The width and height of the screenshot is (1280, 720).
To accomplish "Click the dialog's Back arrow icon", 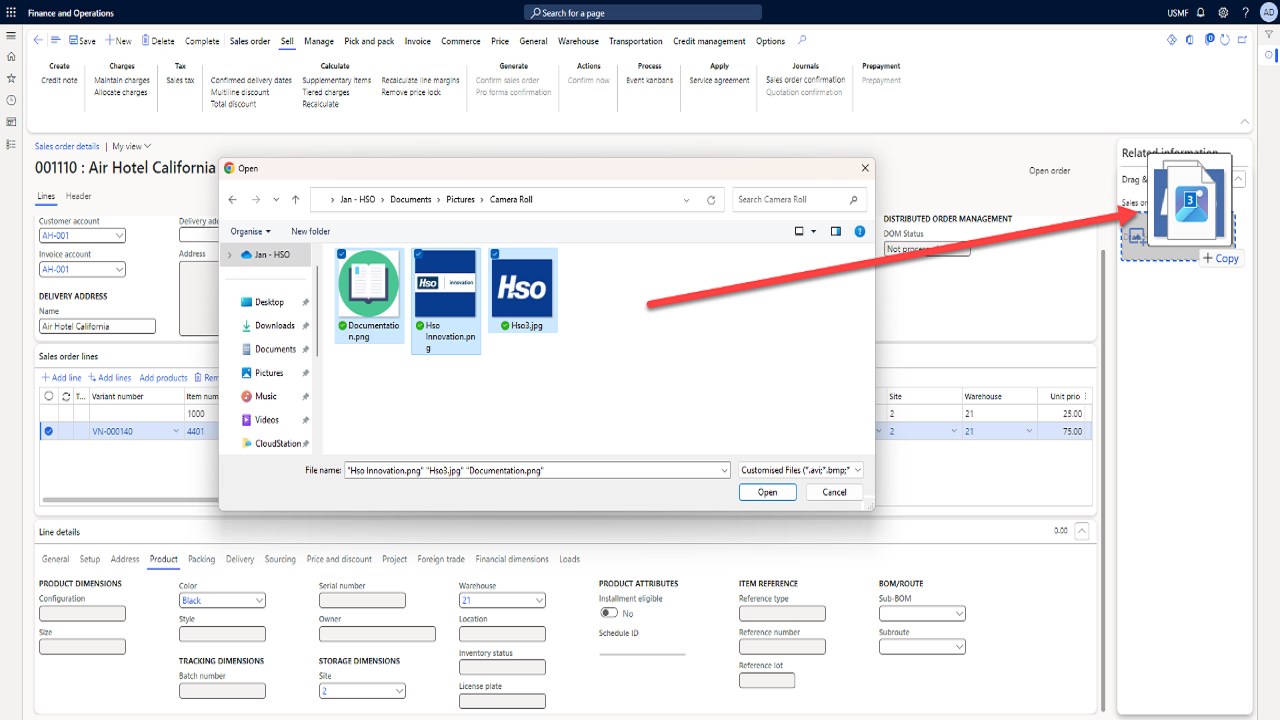I will (x=233, y=200).
